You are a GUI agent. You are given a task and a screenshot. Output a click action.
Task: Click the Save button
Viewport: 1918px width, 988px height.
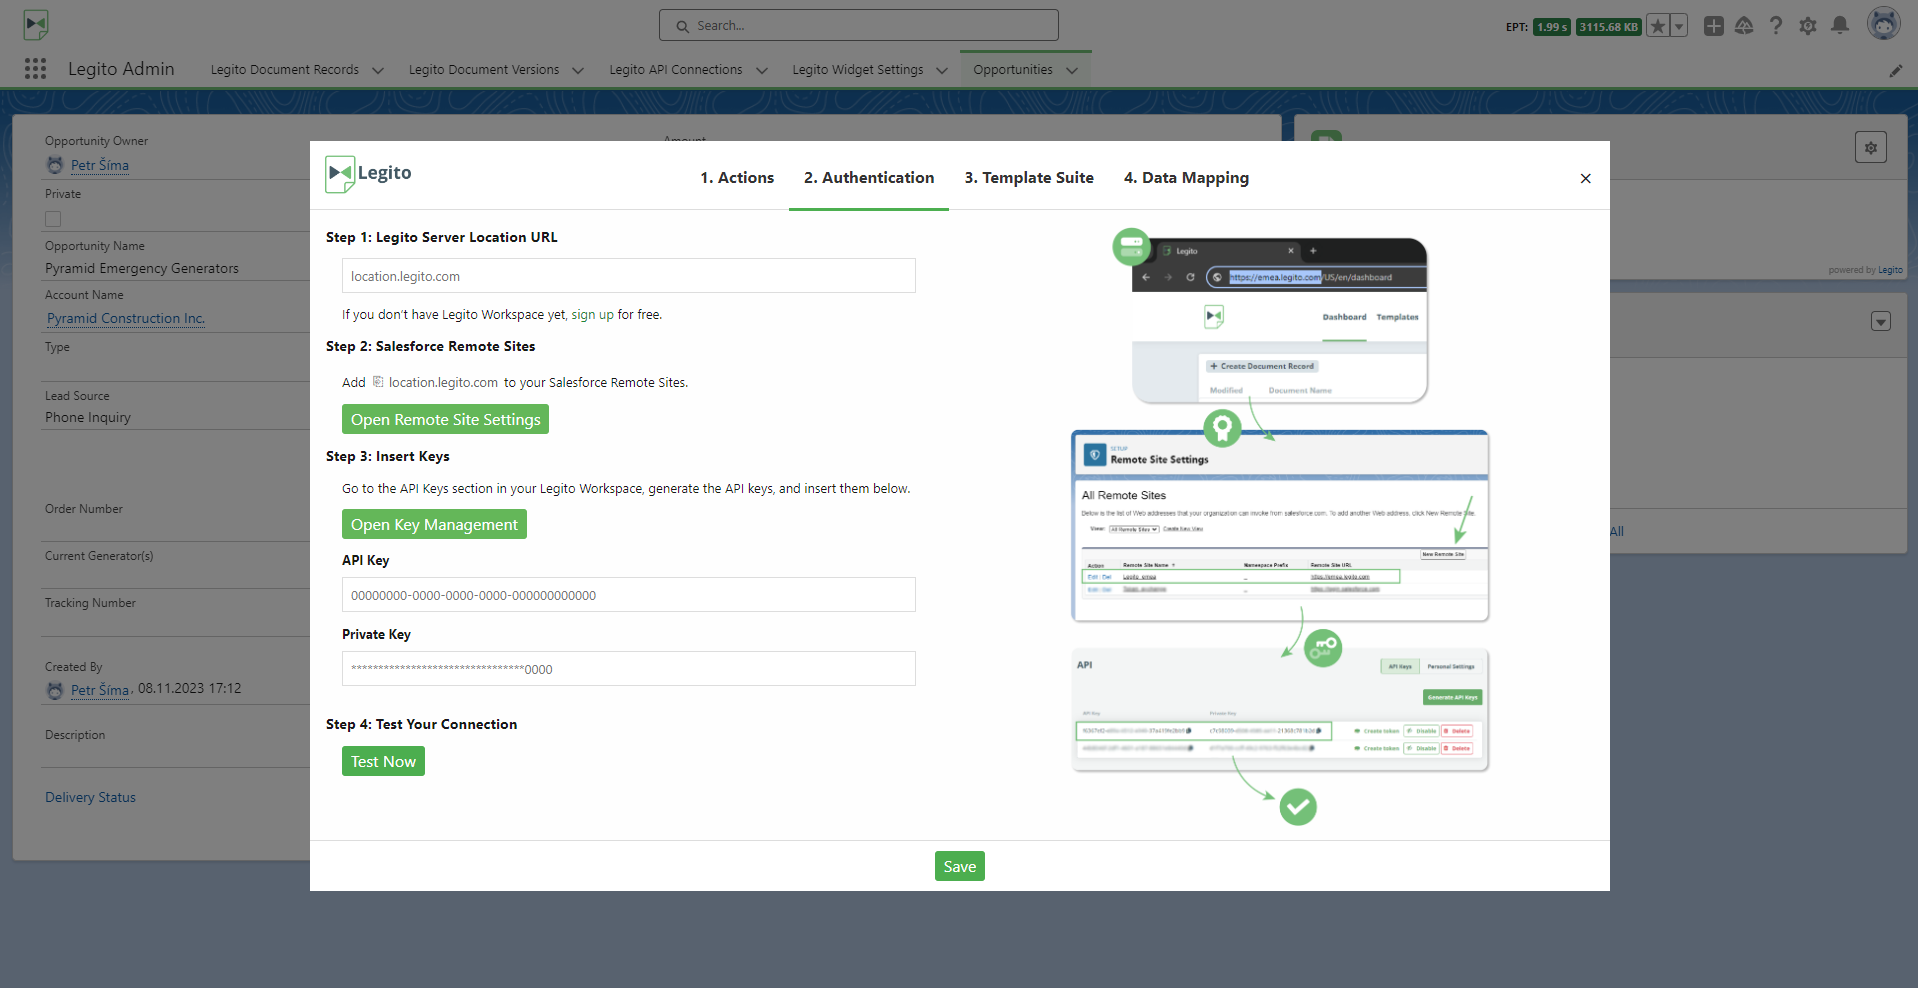959,866
